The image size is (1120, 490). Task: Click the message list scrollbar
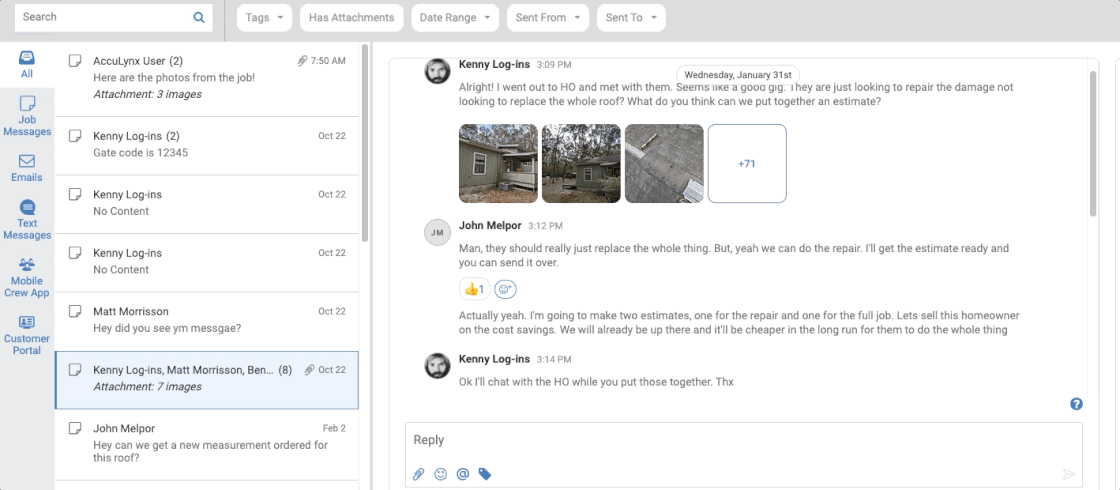365,143
